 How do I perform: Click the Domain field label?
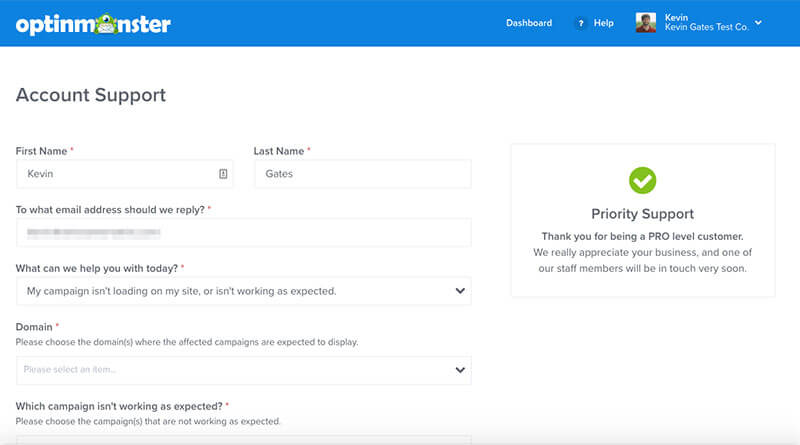tap(34, 327)
